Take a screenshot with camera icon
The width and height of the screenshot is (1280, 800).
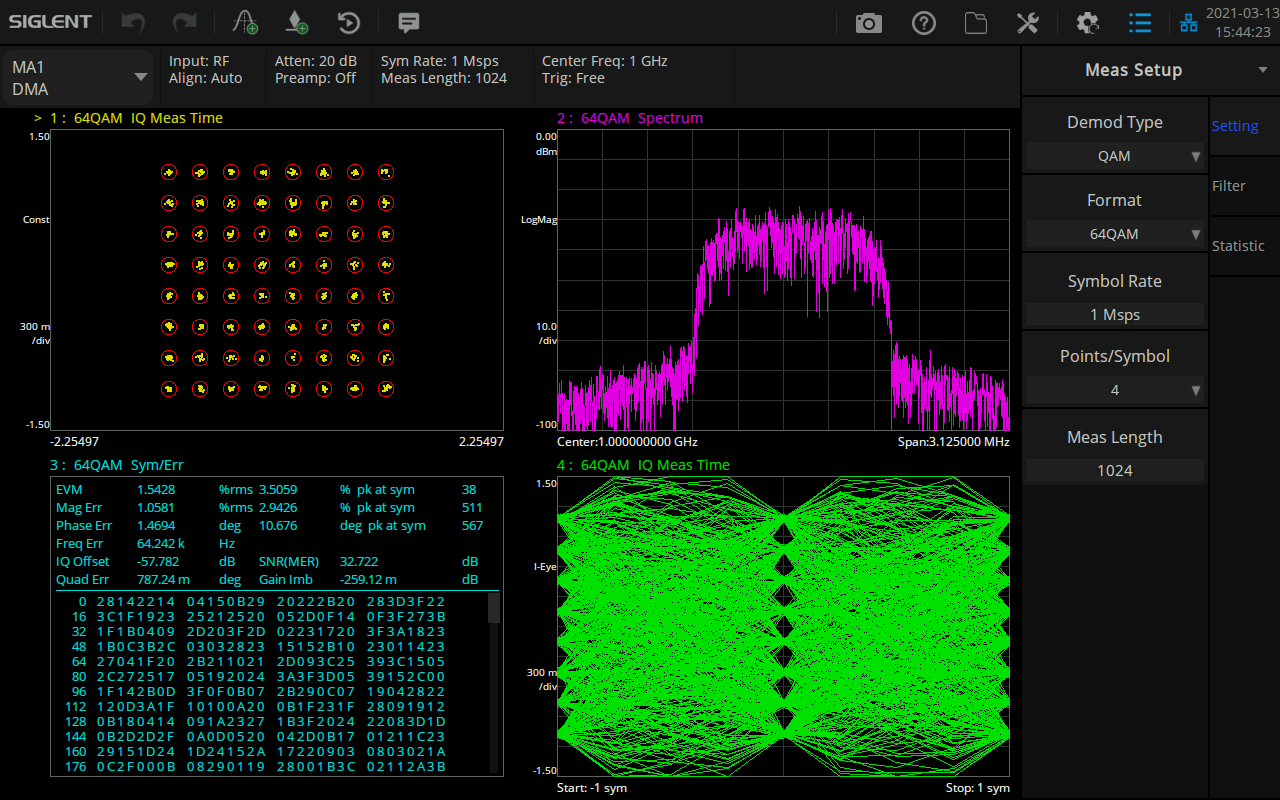[869, 22]
